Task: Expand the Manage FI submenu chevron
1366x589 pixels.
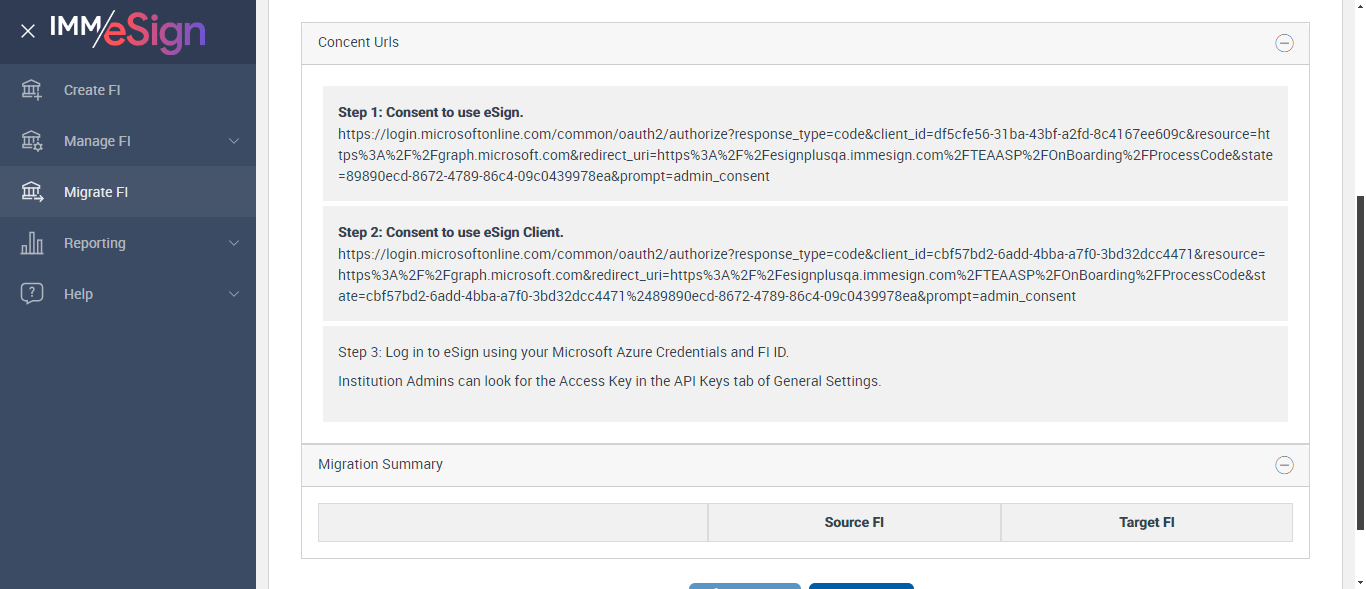Action: (x=234, y=141)
